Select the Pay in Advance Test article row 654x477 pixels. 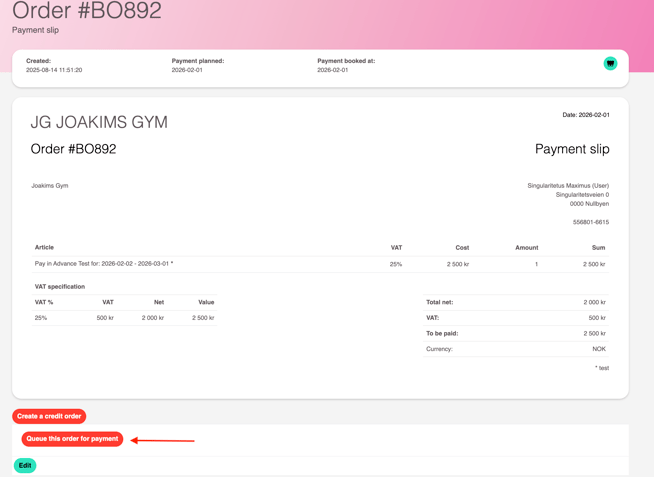point(104,264)
